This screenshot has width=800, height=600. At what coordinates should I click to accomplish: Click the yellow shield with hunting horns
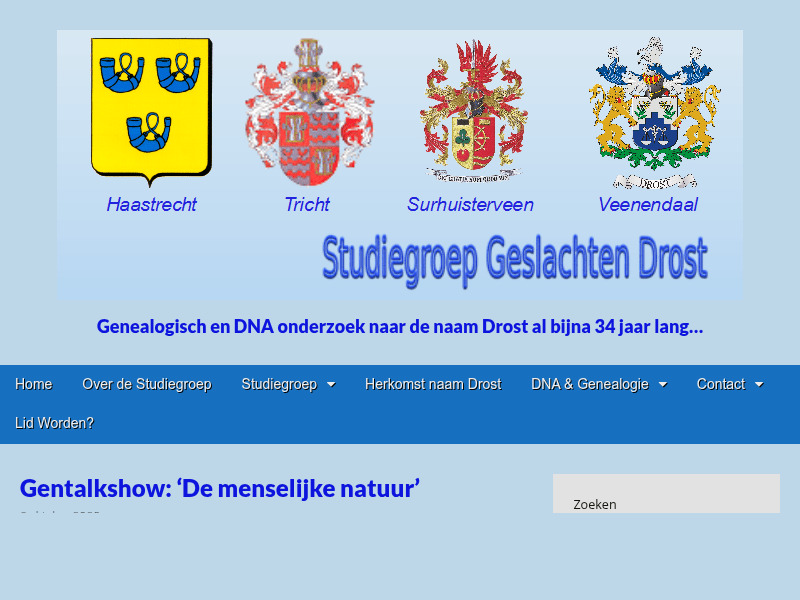coord(151,110)
